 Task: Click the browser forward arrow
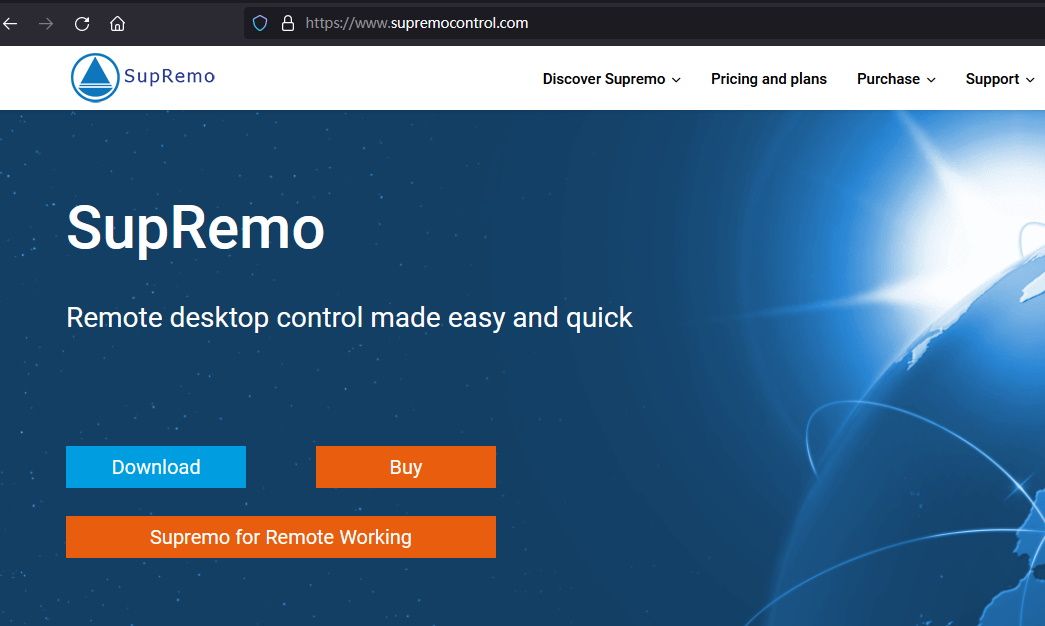click(x=46, y=24)
